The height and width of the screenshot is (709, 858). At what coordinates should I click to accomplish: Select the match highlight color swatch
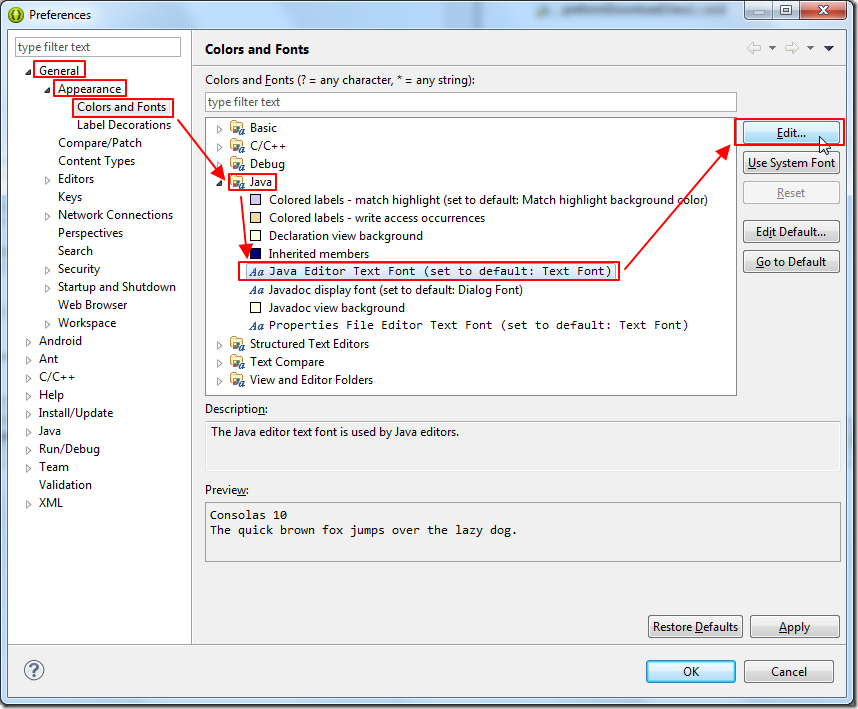pos(256,200)
